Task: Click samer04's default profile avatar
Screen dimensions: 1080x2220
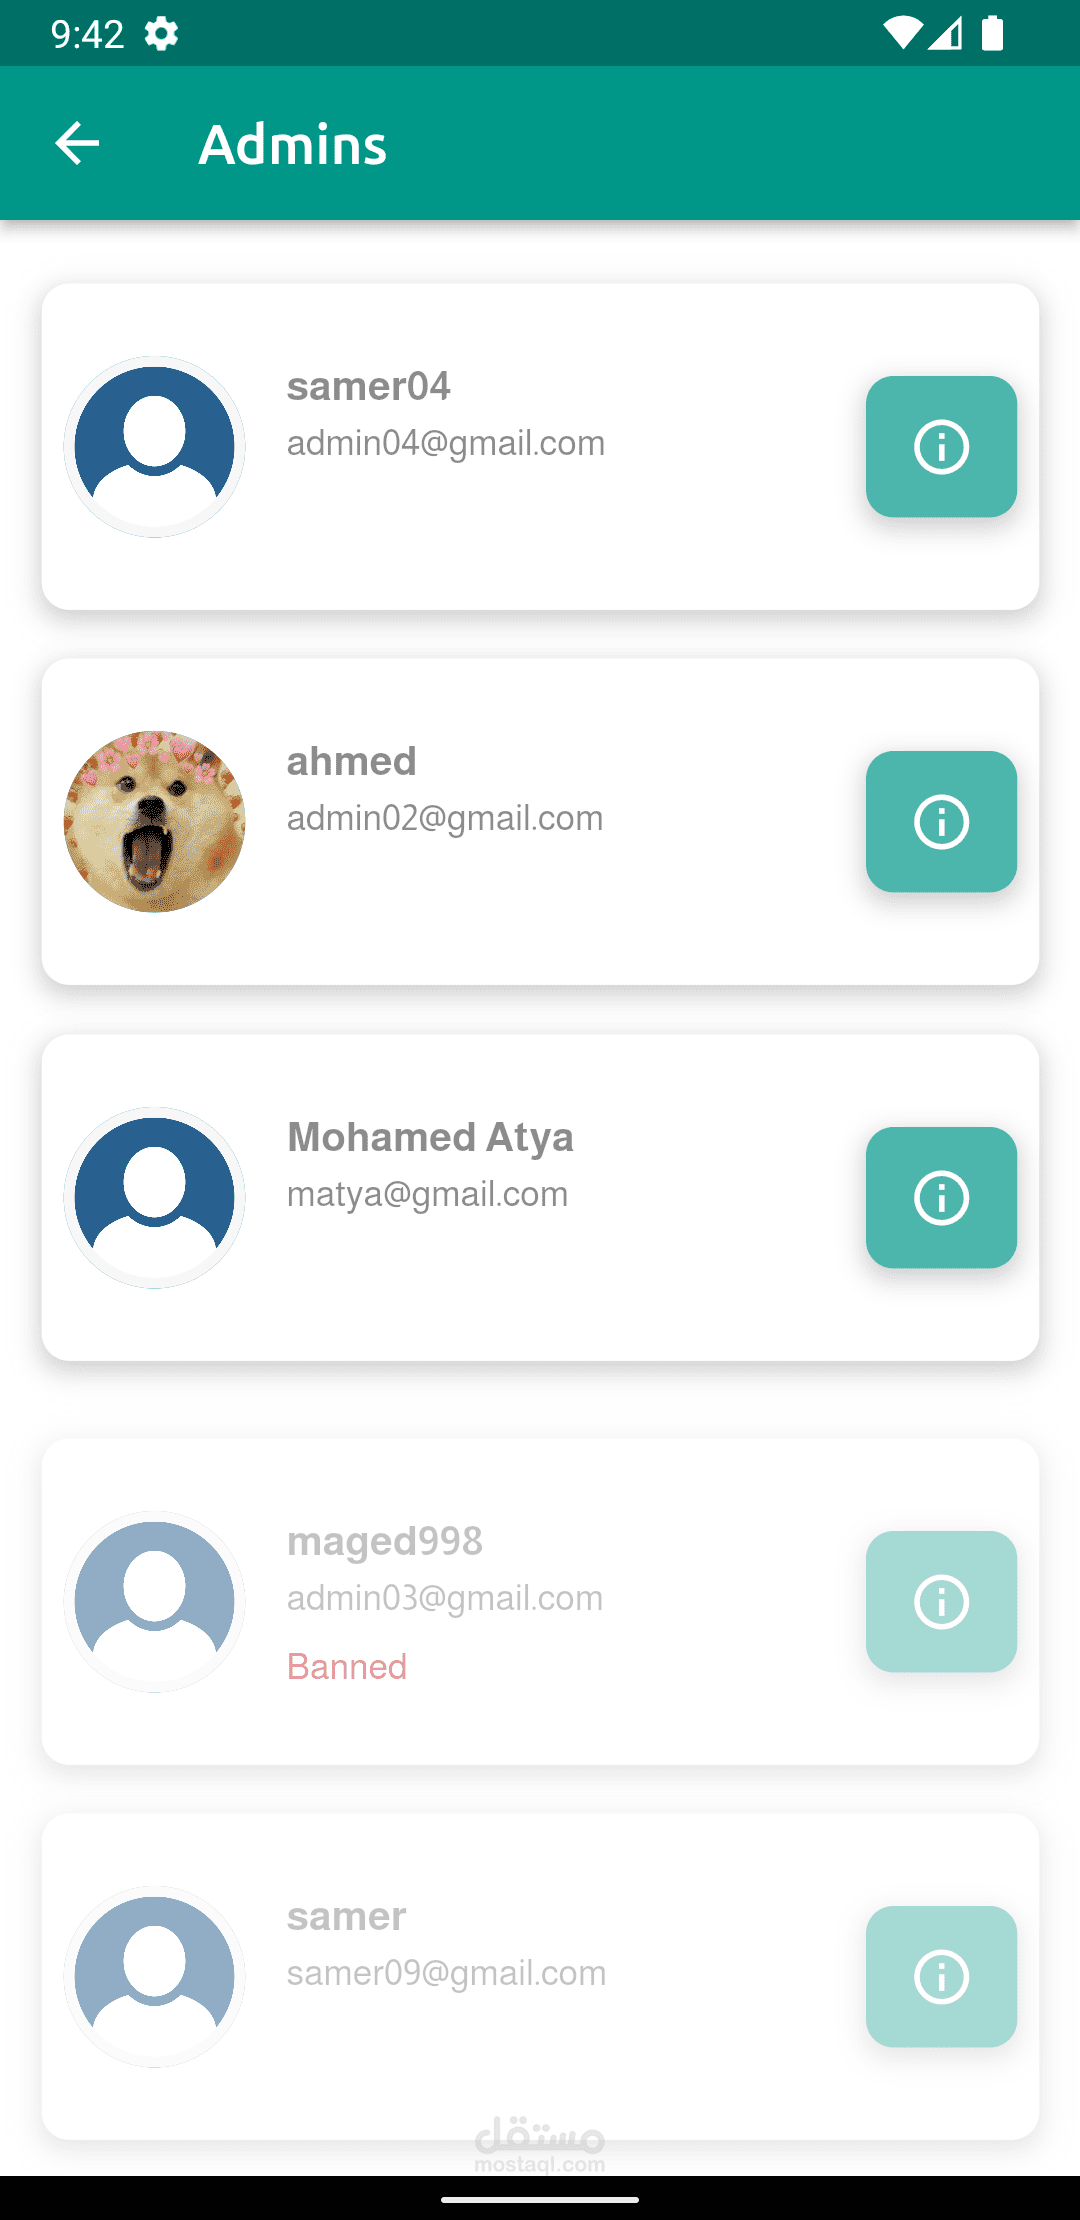Action: pos(155,446)
